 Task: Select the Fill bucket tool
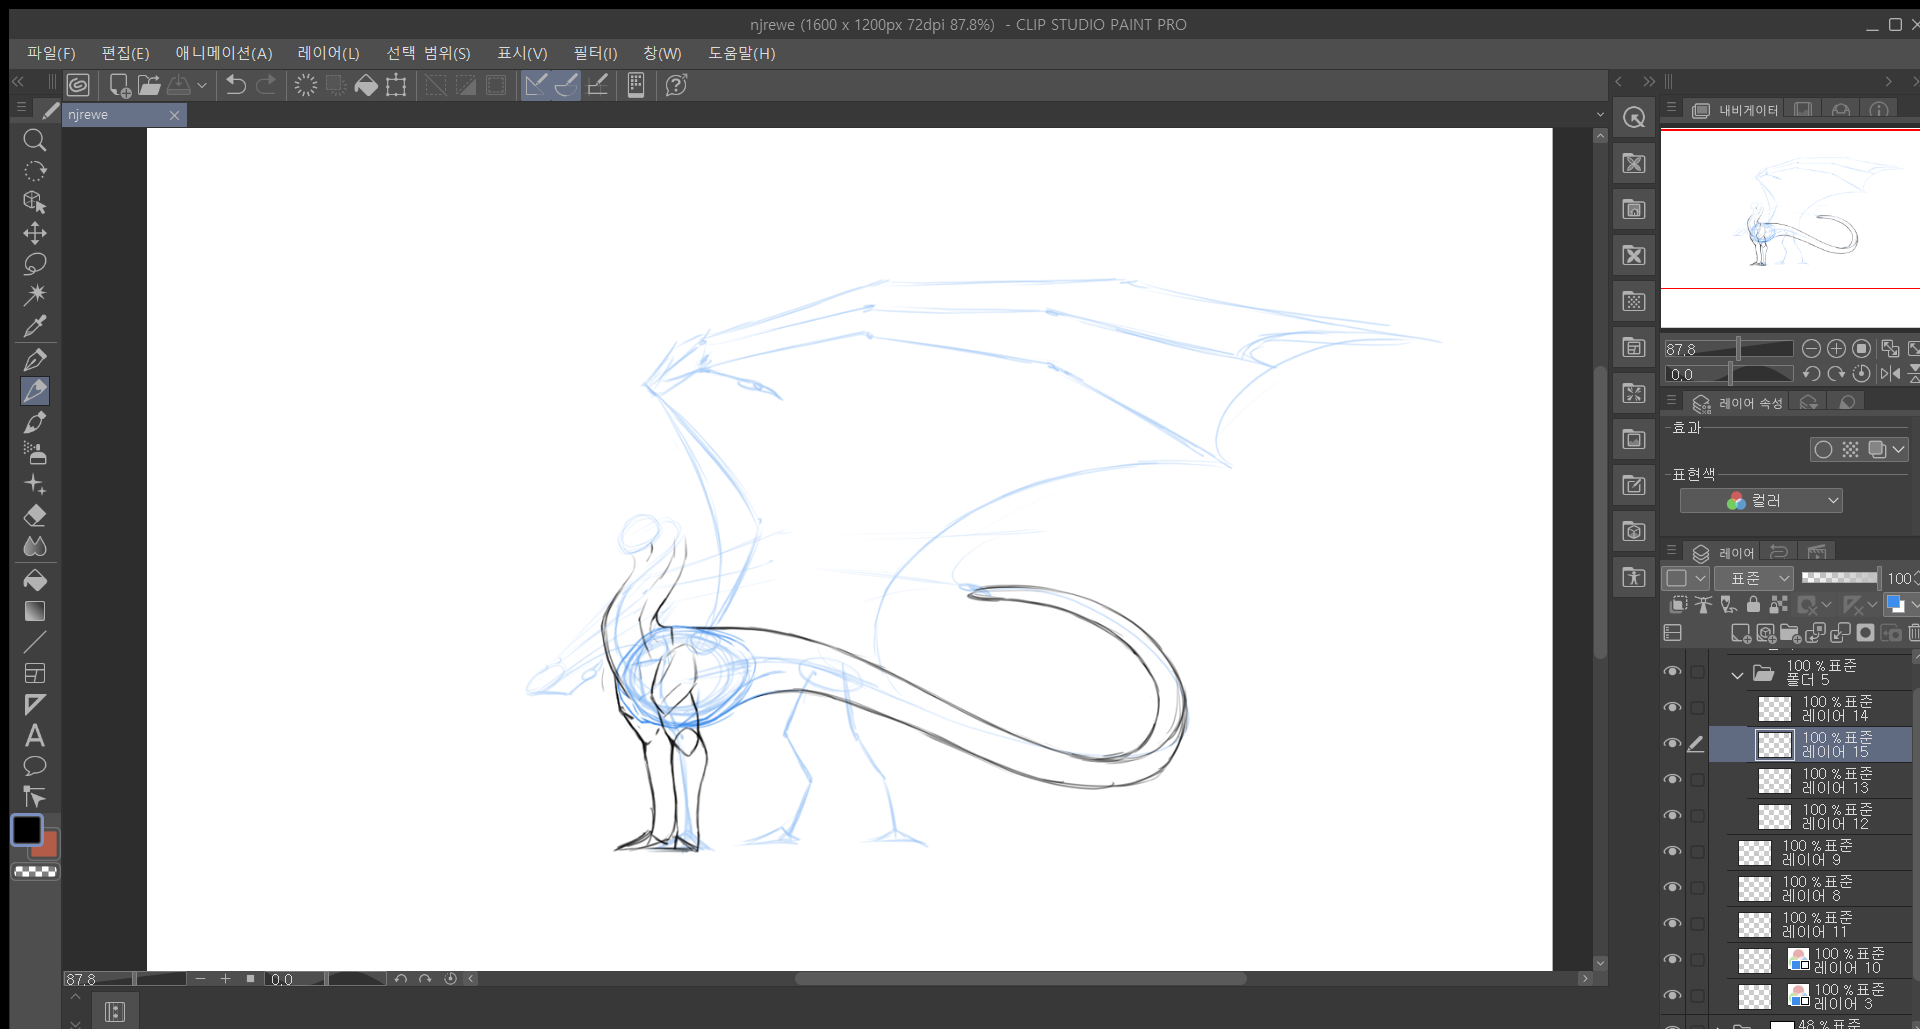click(35, 580)
